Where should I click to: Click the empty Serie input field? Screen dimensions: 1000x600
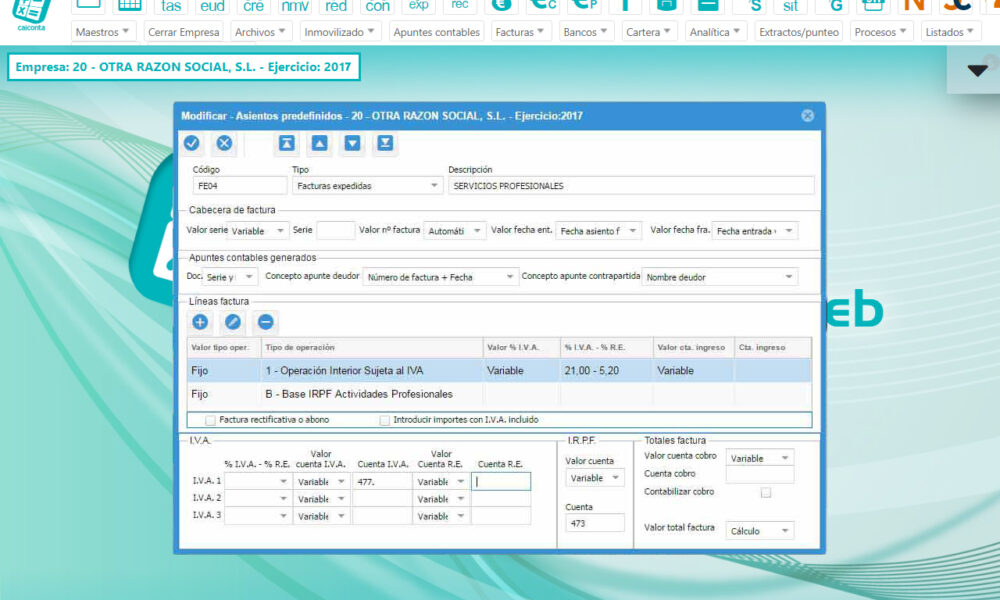point(335,230)
